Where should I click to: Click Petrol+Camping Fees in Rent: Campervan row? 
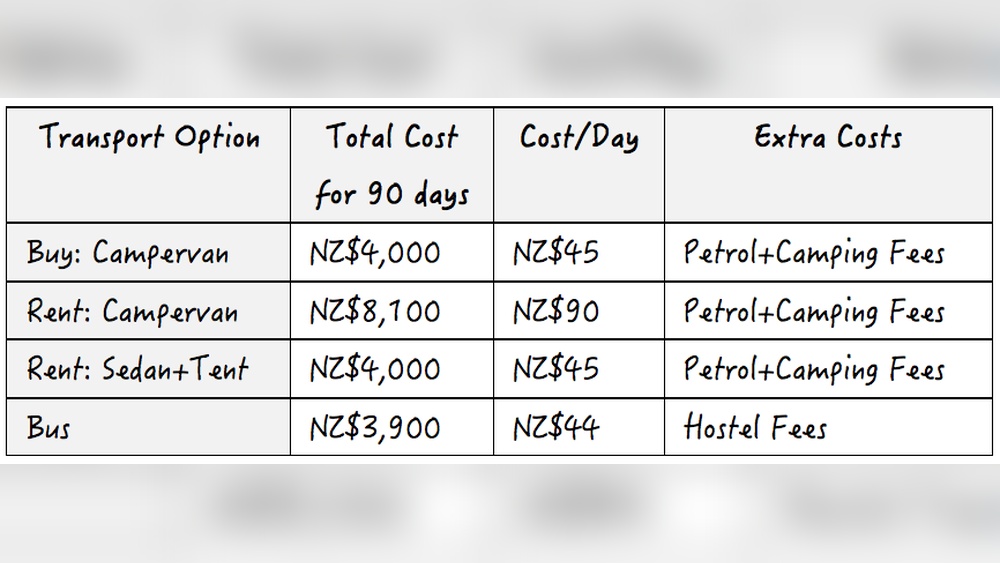coord(828,311)
